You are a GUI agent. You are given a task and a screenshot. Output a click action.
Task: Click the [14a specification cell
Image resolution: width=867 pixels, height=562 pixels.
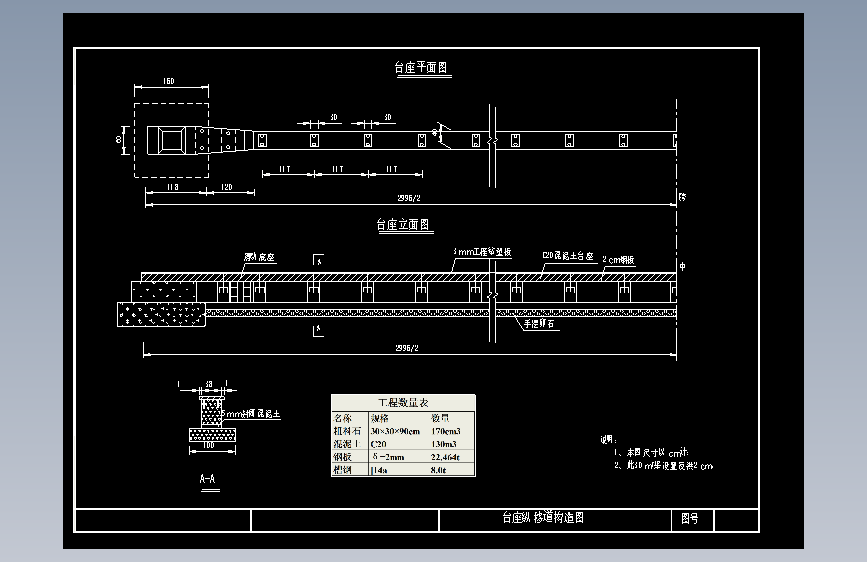click(x=379, y=470)
